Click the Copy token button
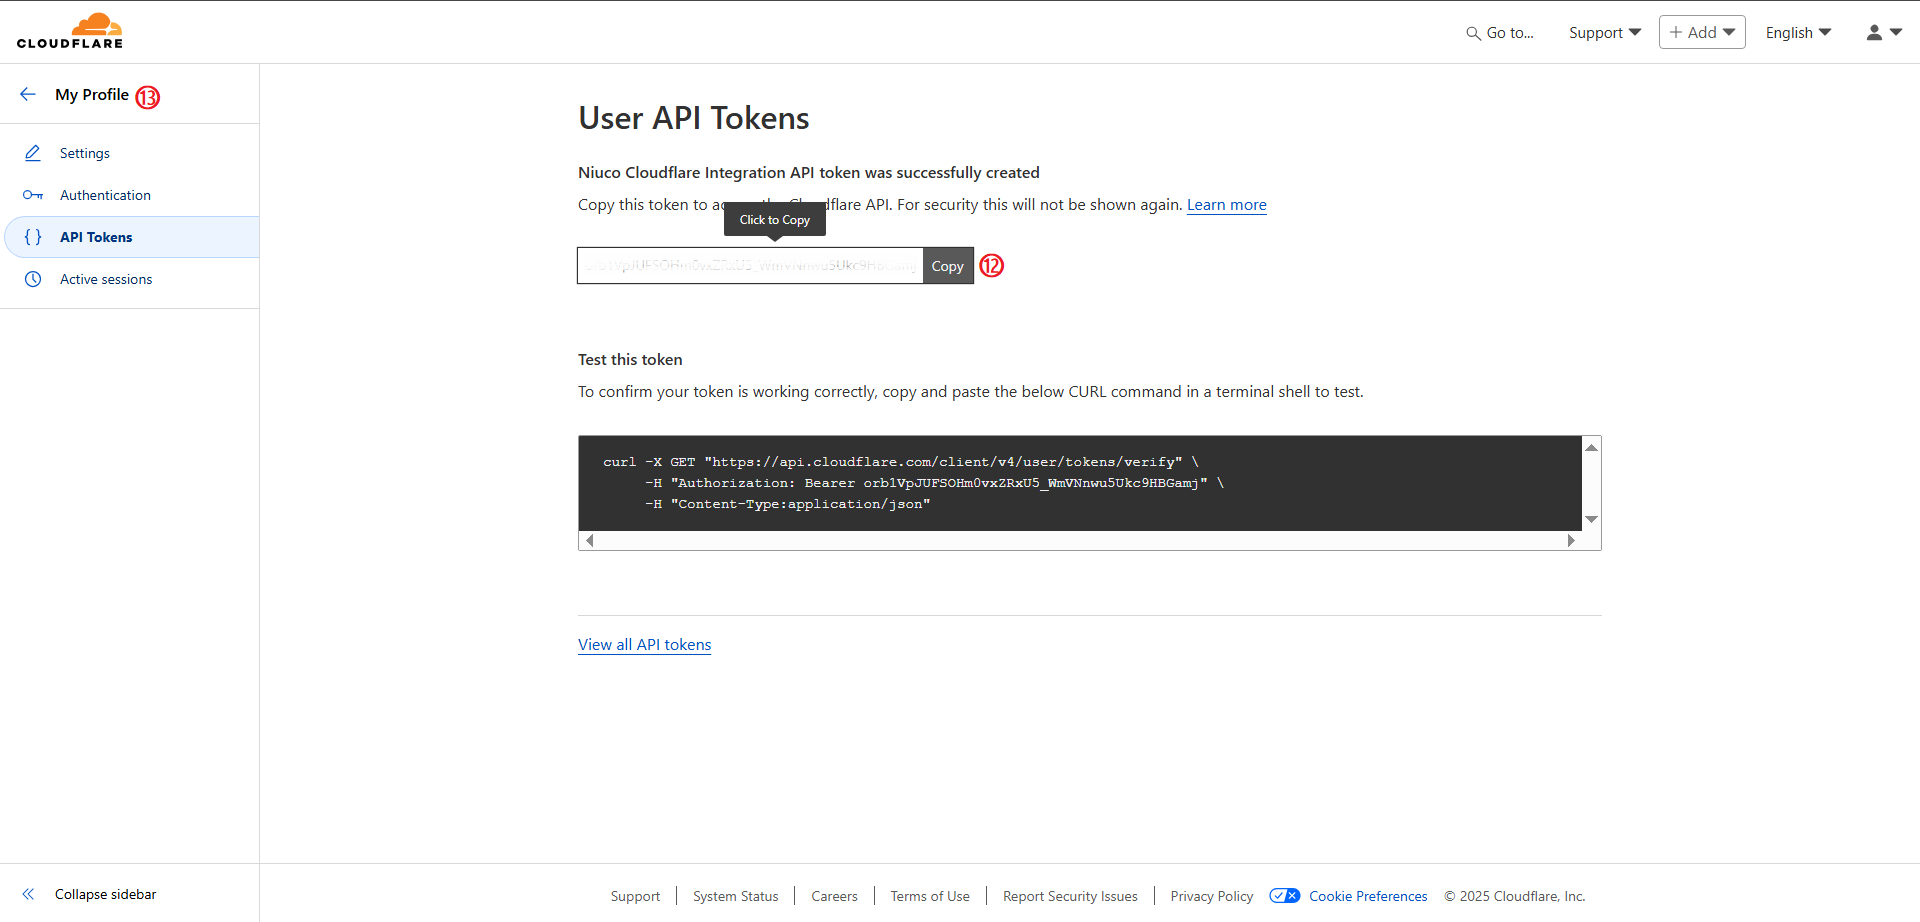Image resolution: width=1920 pixels, height=922 pixels. [x=948, y=266]
